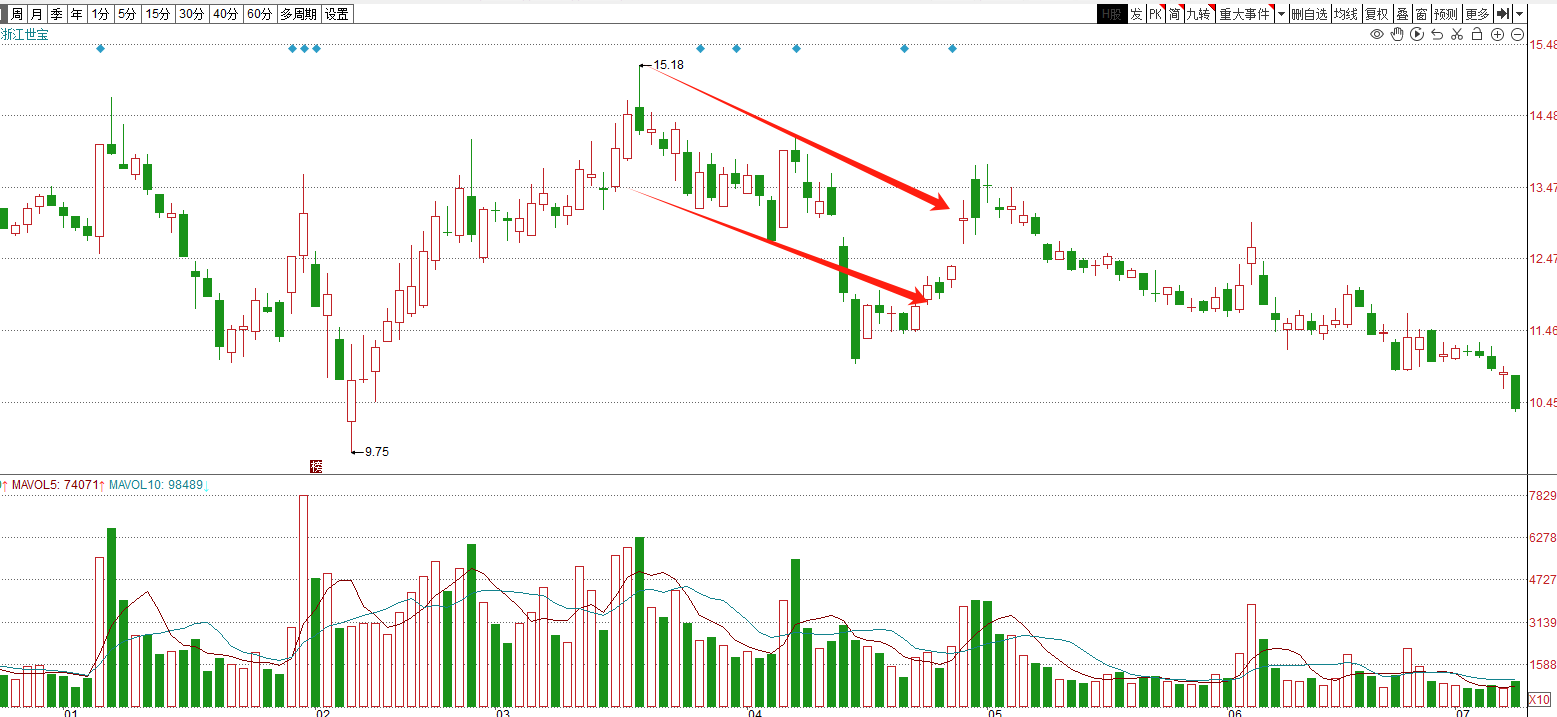Click the 05 month label on time axis
This screenshot has width=1557, height=717.
coord(993,713)
